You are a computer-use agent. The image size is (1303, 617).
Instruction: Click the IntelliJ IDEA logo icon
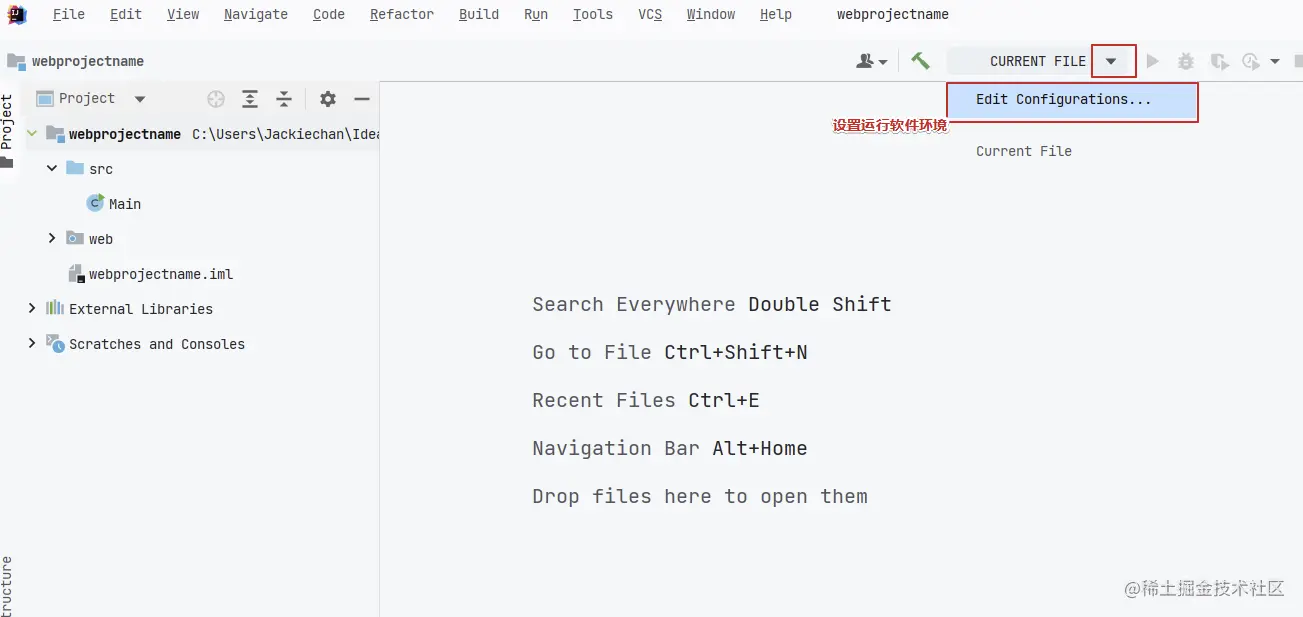pyautogui.click(x=16, y=14)
